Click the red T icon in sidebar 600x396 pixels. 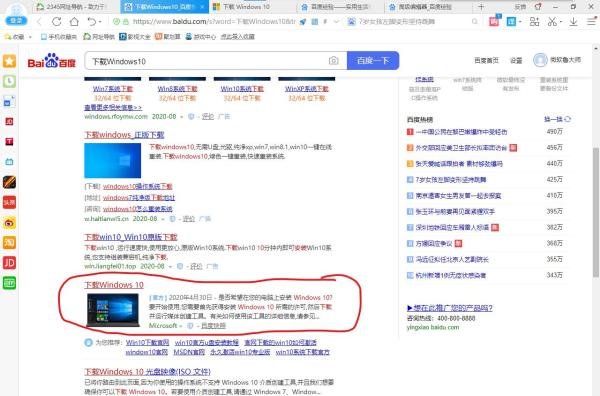[x=10, y=142]
